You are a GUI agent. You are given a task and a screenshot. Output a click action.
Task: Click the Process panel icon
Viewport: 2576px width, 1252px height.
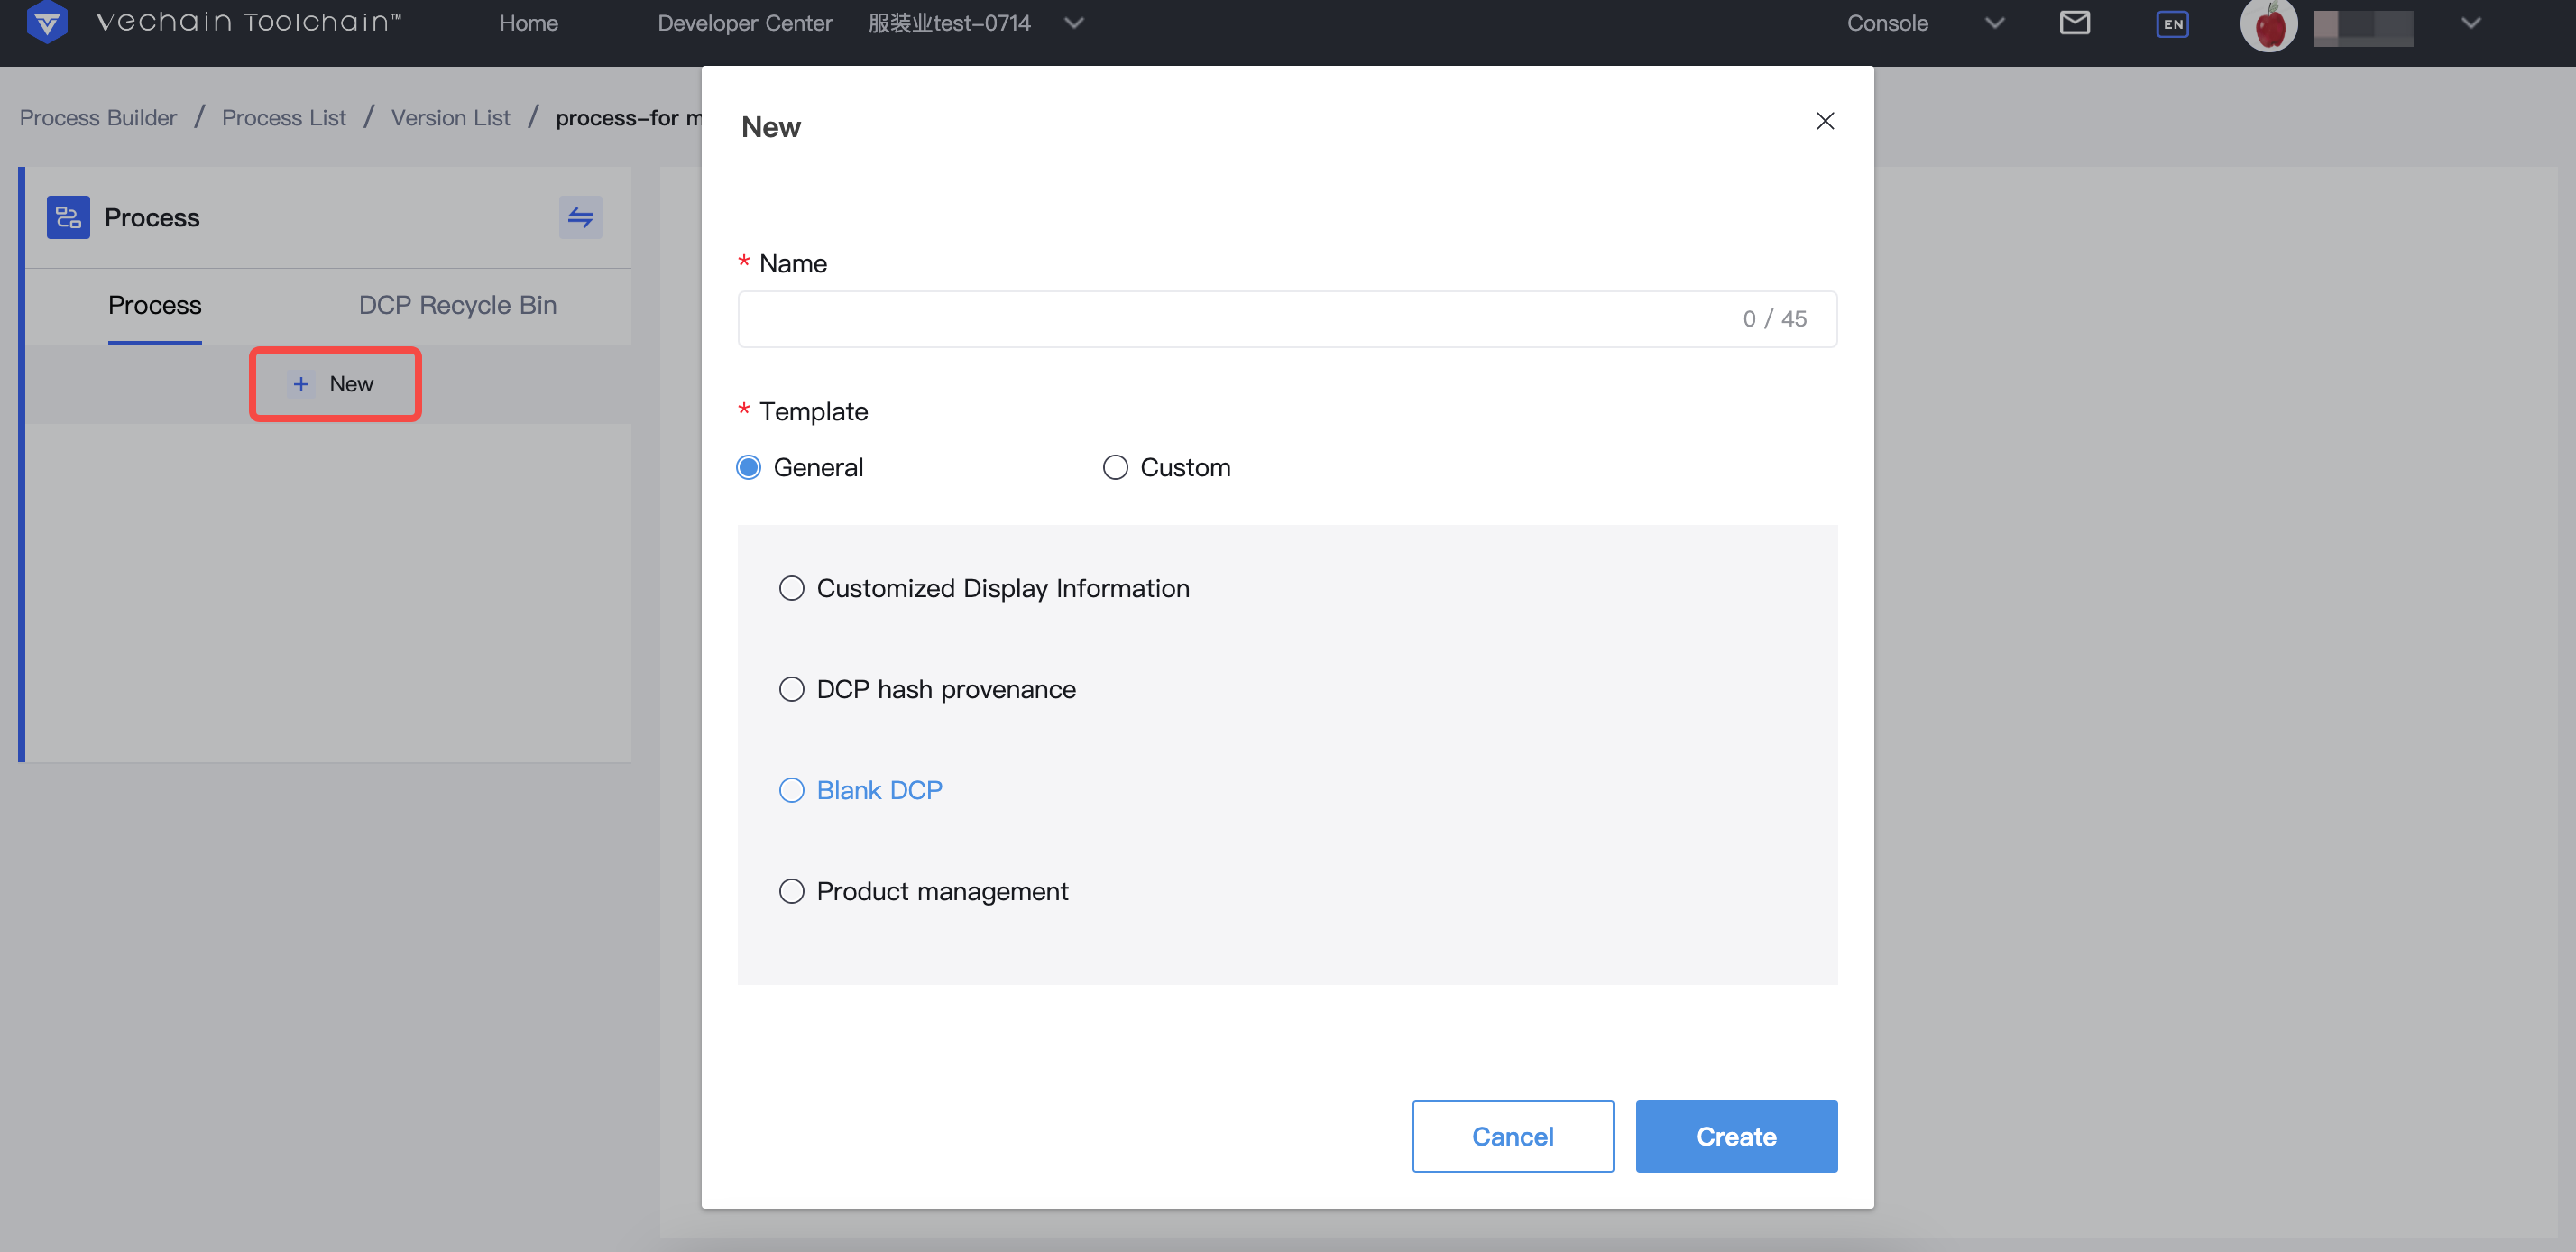pyautogui.click(x=68, y=217)
